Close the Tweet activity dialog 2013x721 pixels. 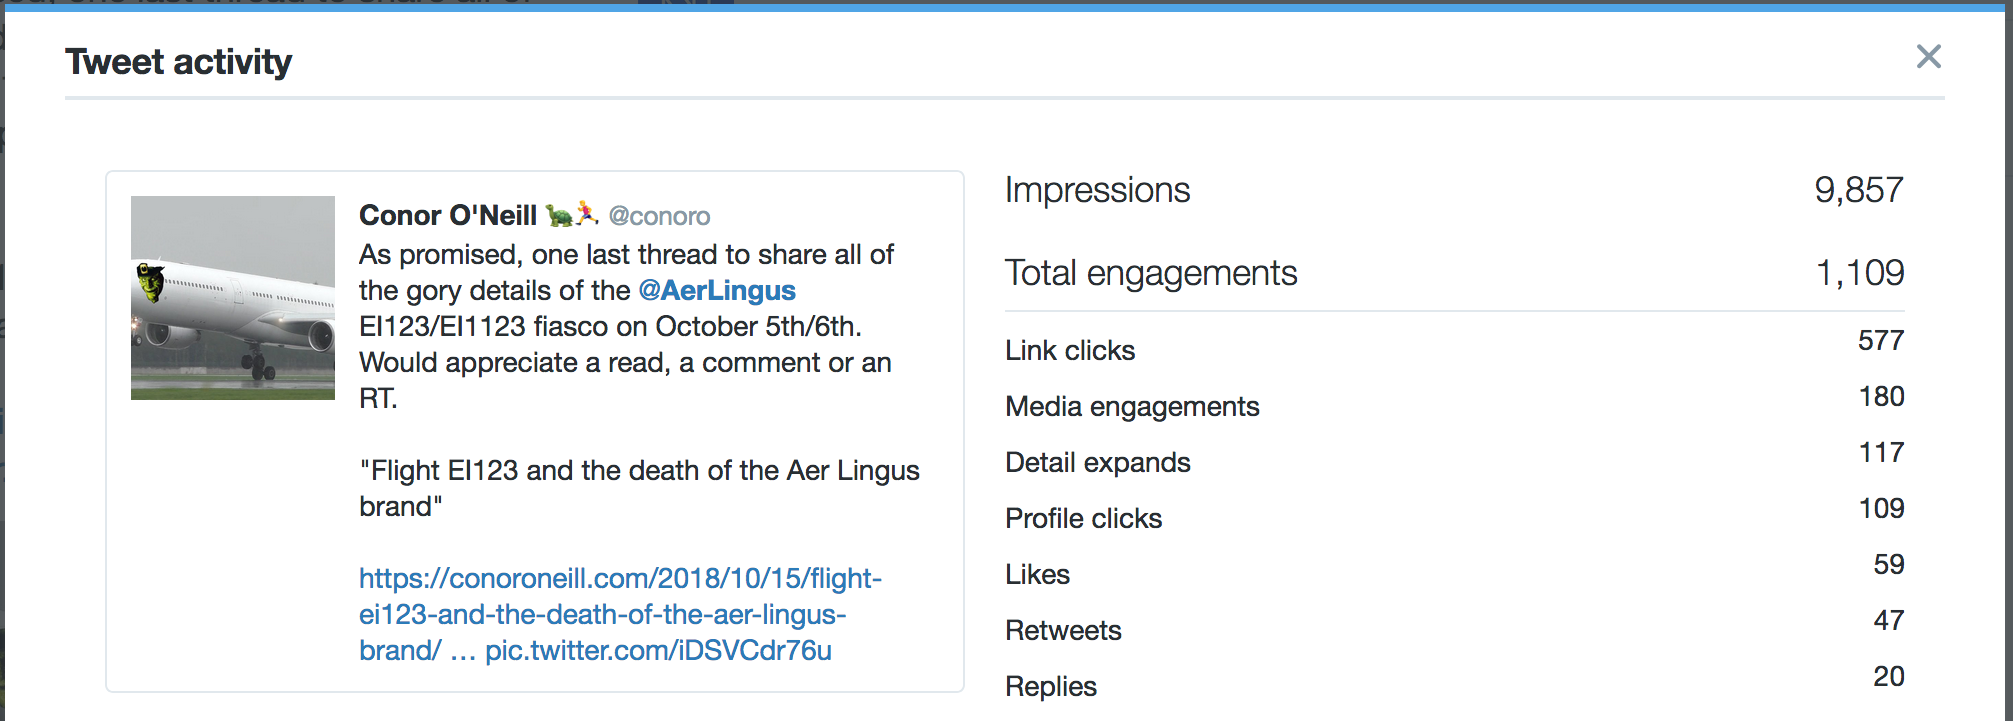1928,57
